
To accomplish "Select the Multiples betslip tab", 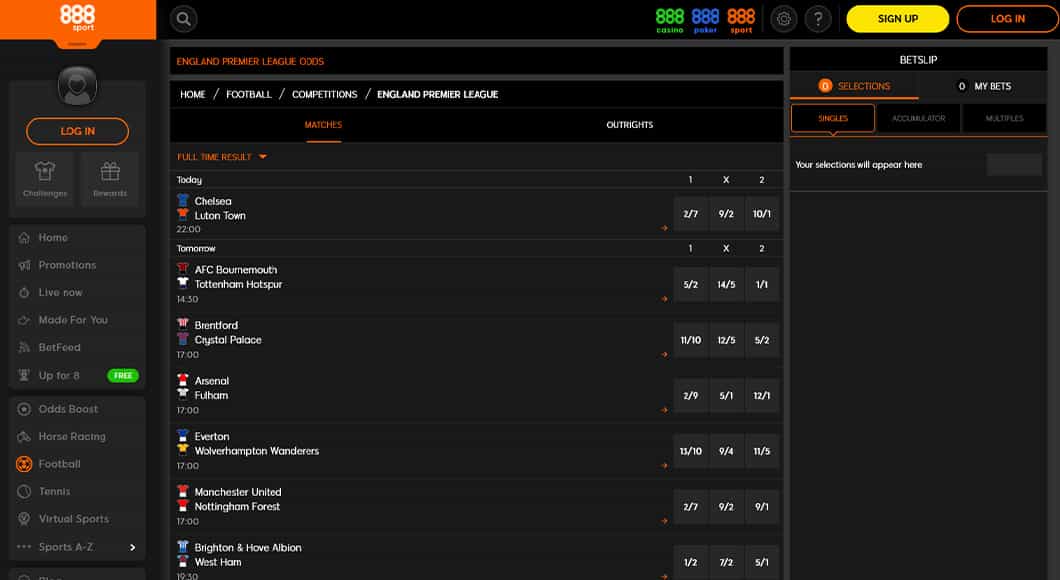I will click(1004, 118).
